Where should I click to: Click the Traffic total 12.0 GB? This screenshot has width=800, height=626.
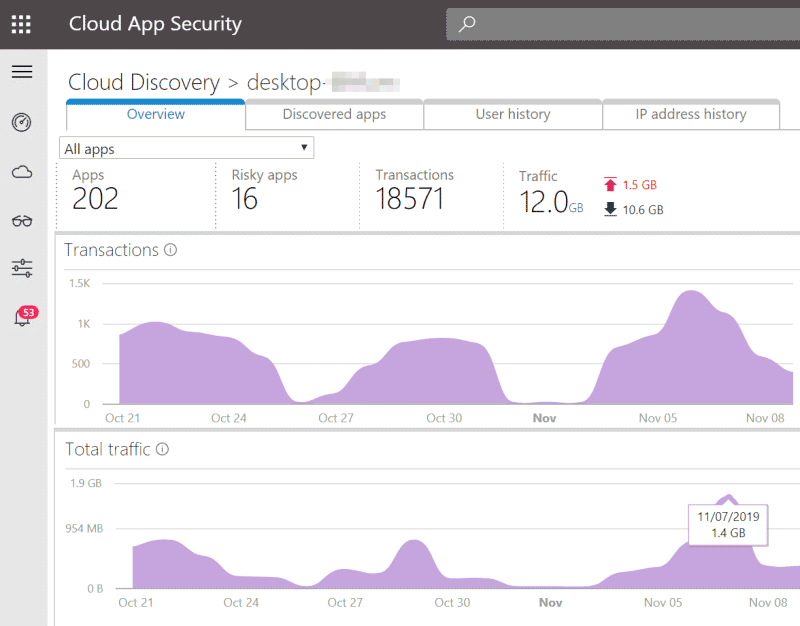pyautogui.click(x=551, y=202)
